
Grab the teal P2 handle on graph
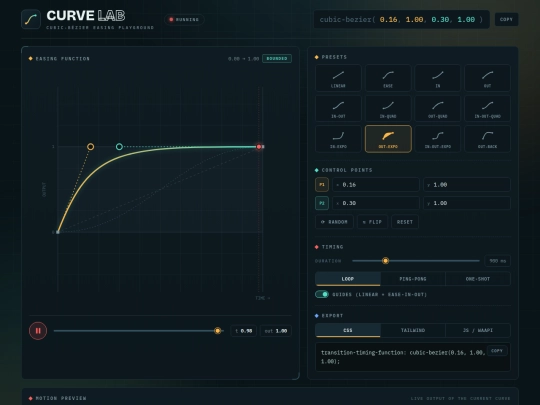click(119, 147)
